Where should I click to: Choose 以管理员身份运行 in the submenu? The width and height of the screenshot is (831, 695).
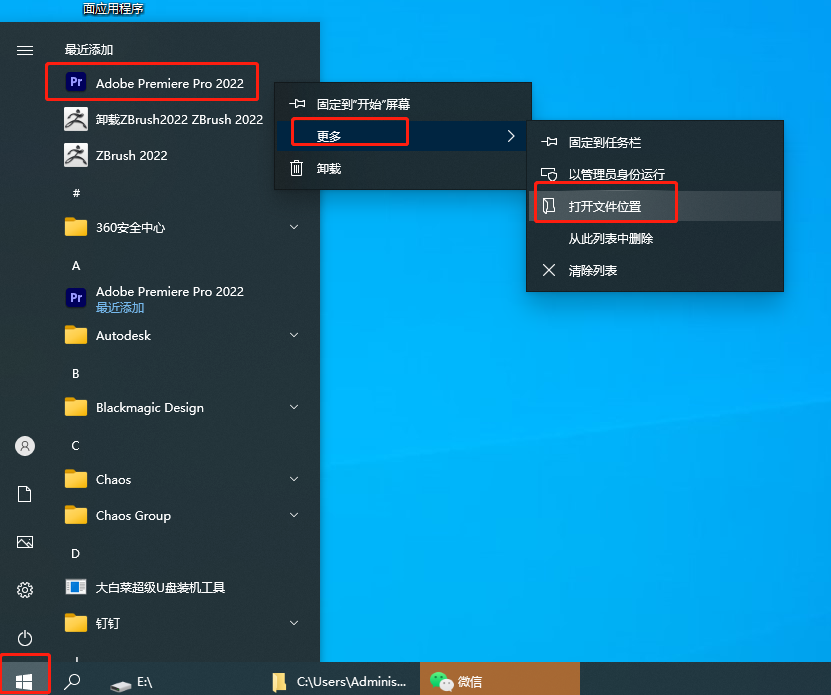coord(655,174)
